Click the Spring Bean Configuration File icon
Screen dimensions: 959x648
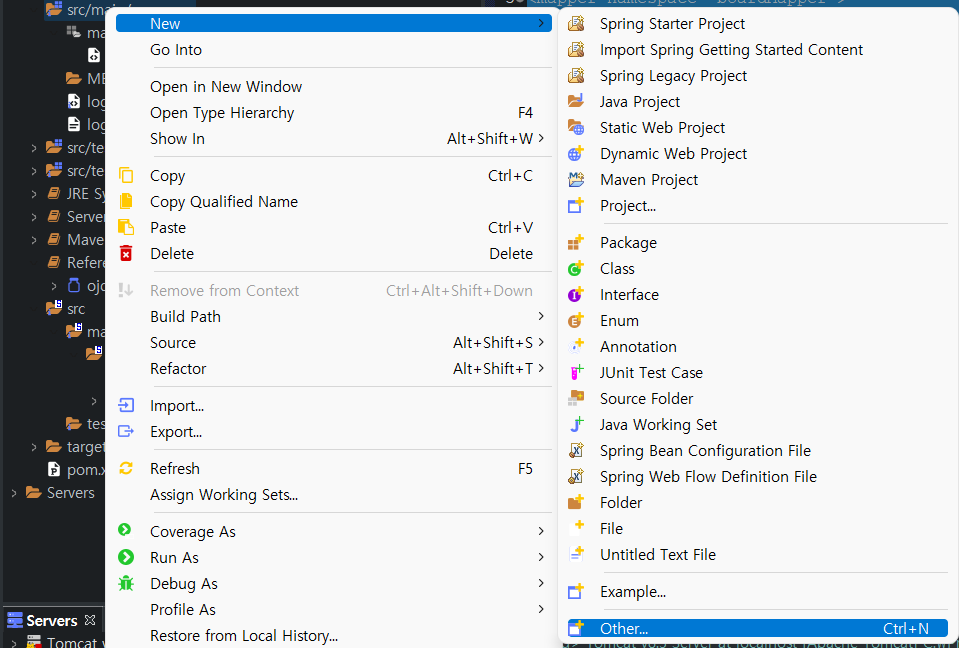click(x=576, y=451)
